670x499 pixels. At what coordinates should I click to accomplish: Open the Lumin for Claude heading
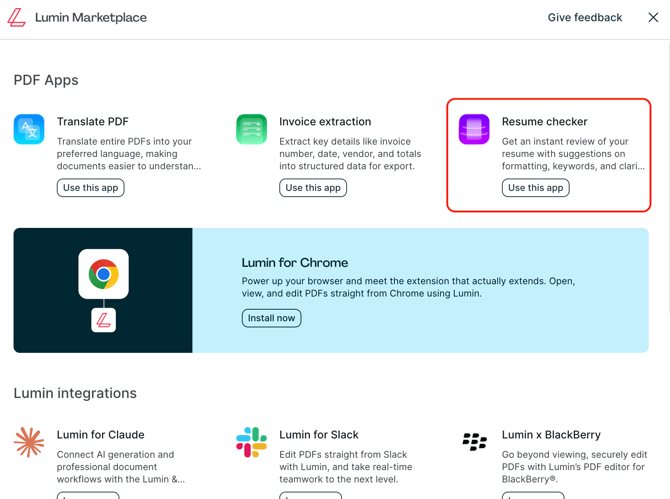point(100,435)
